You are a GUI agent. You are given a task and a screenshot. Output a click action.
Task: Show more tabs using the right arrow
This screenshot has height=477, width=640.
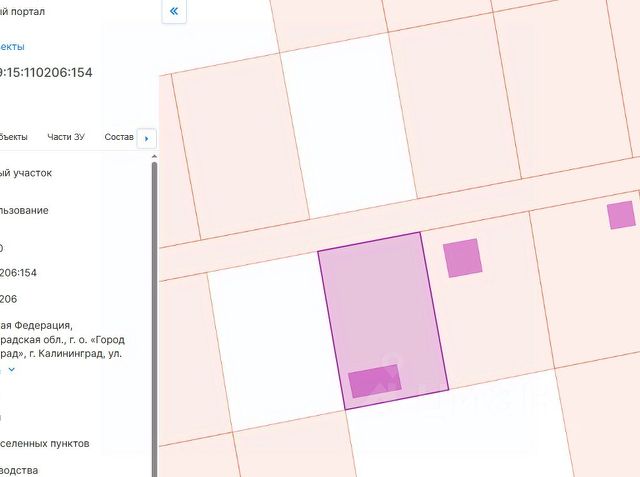tap(147, 139)
